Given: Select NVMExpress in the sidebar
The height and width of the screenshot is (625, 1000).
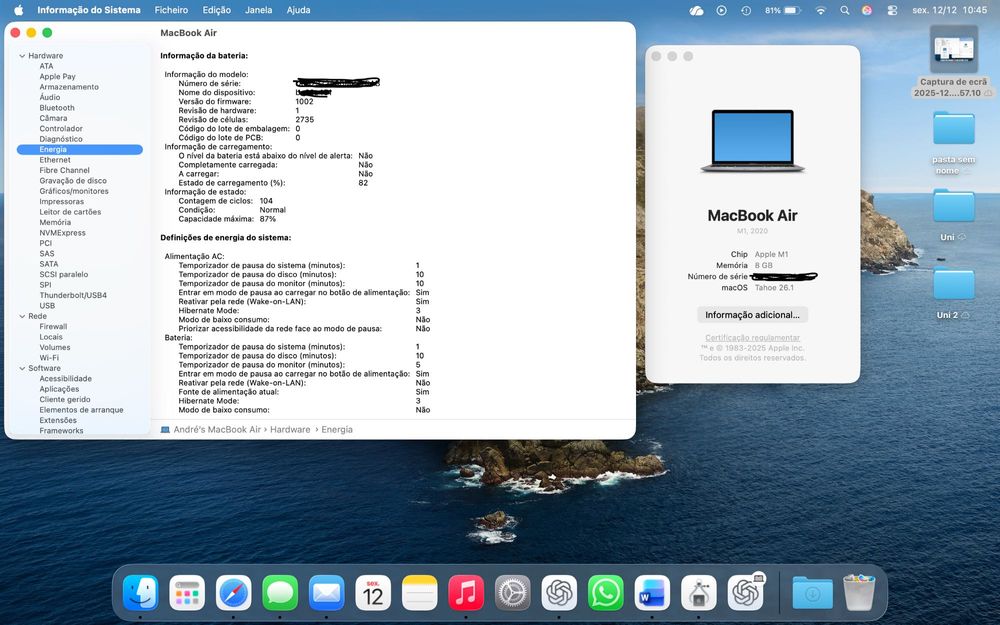Looking at the screenshot, I should pyautogui.click(x=62, y=233).
